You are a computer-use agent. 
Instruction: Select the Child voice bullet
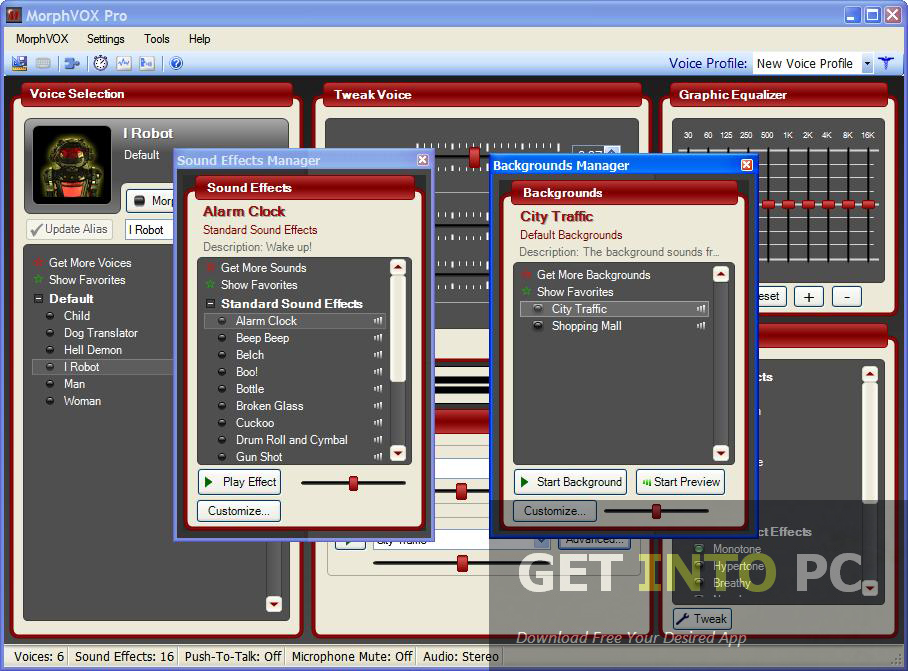click(x=50, y=316)
